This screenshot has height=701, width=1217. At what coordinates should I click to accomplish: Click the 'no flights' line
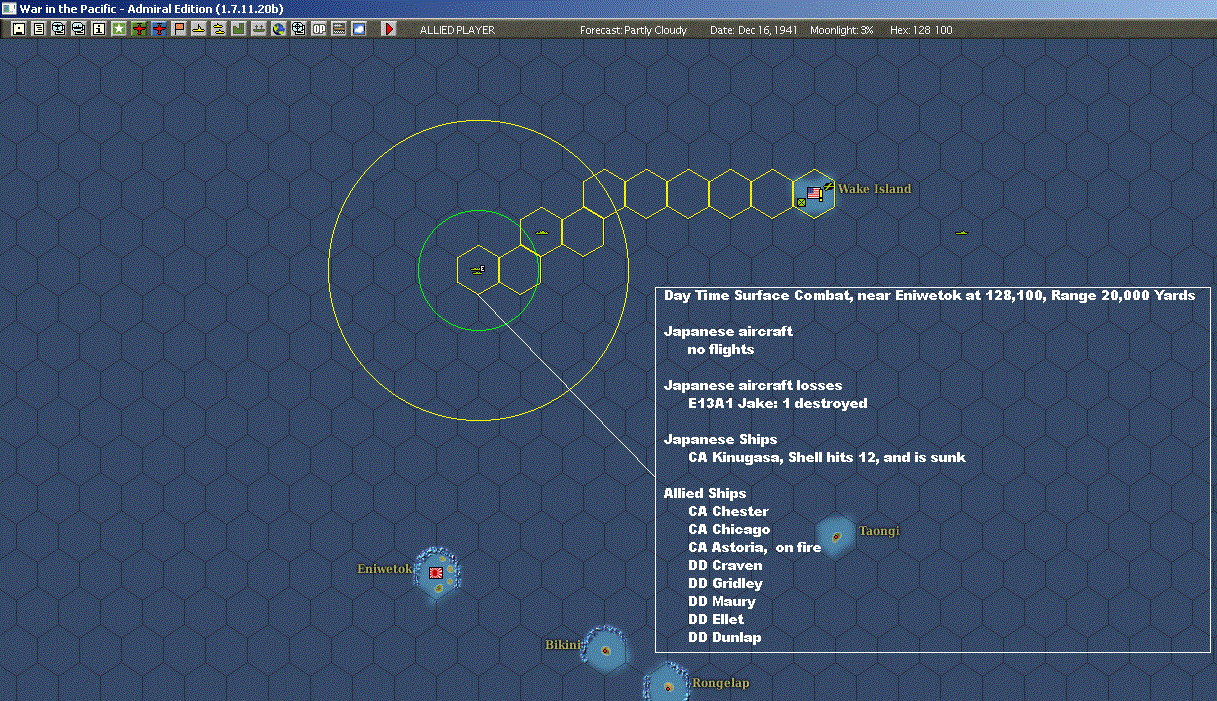[x=721, y=349]
